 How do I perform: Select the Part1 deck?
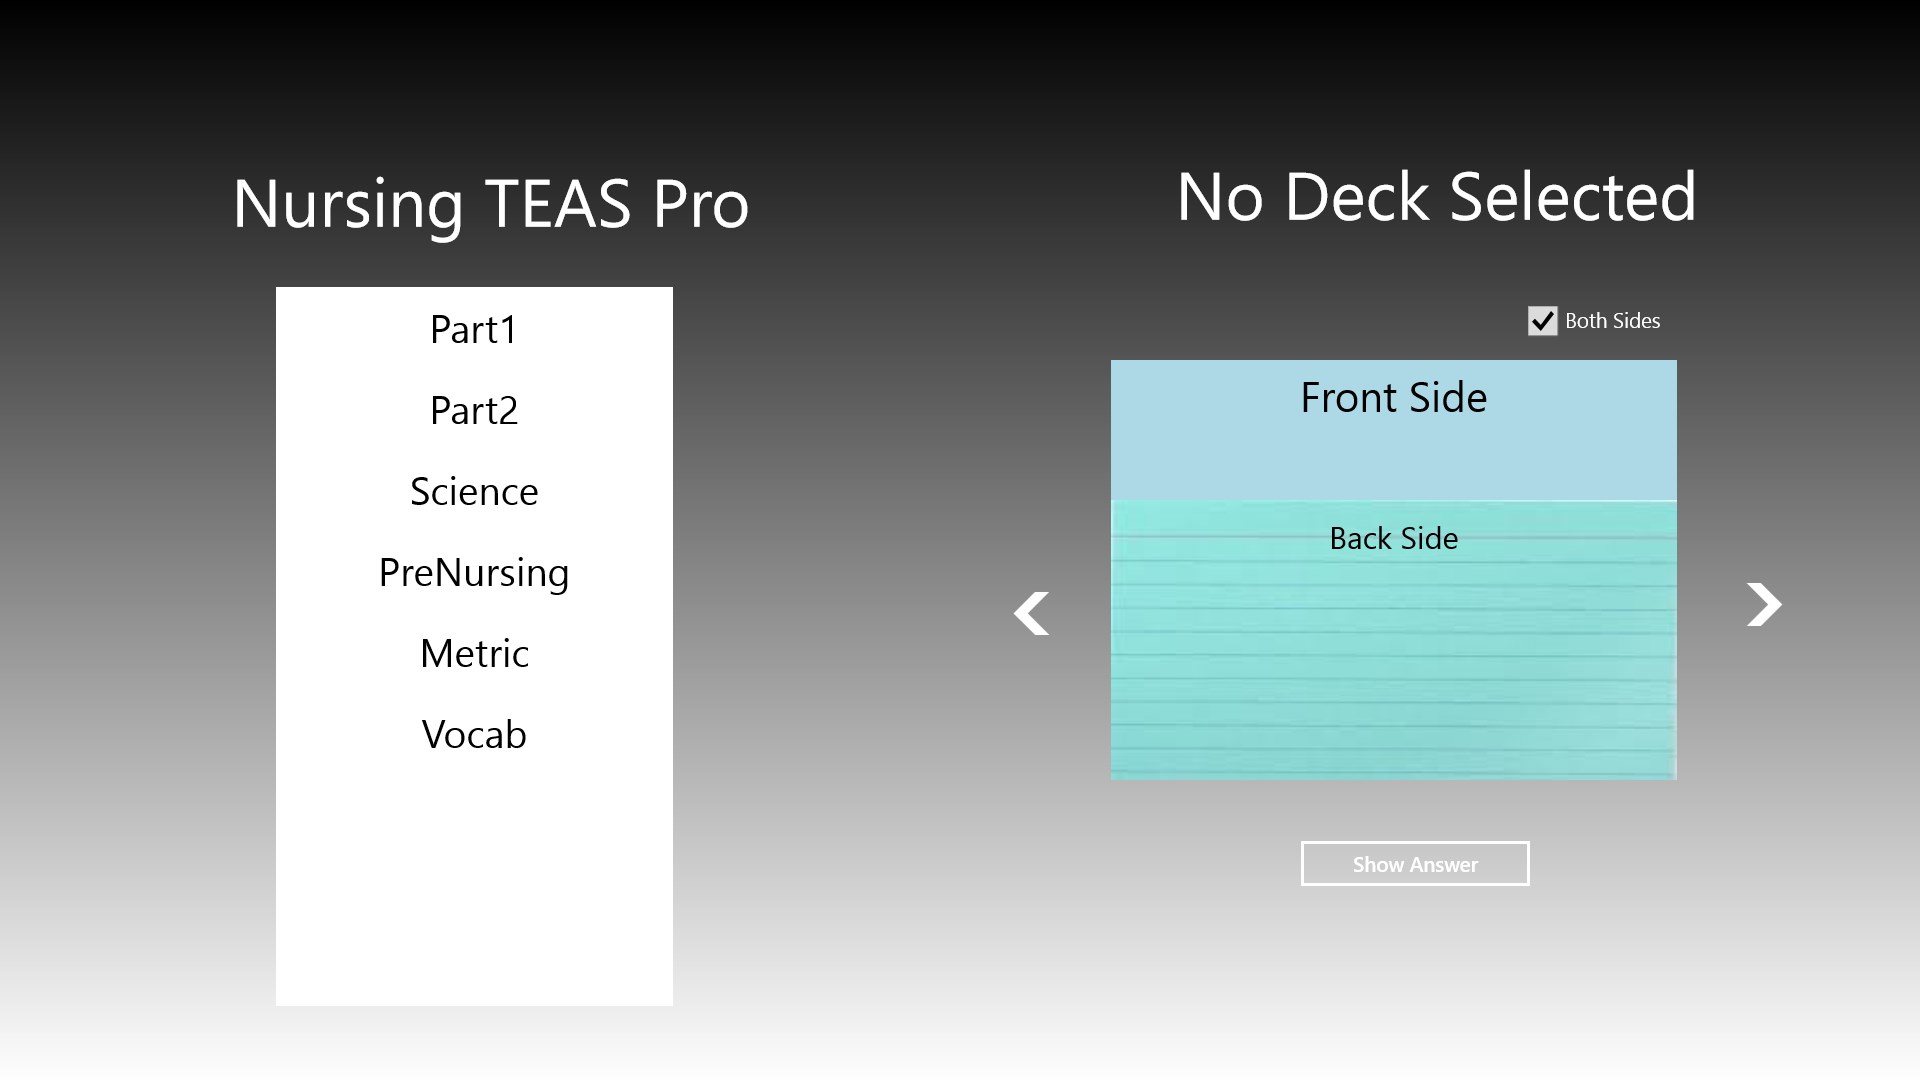474,330
